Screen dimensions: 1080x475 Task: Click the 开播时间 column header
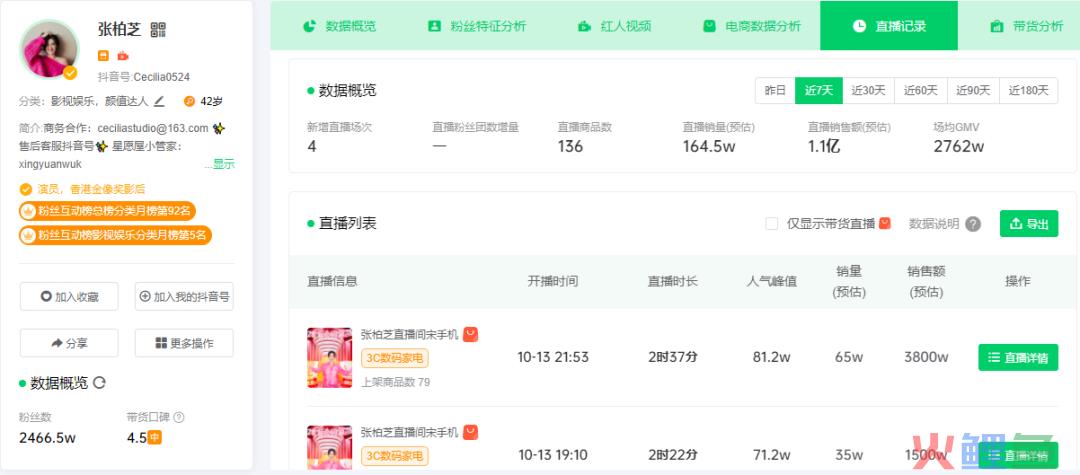coord(553,281)
